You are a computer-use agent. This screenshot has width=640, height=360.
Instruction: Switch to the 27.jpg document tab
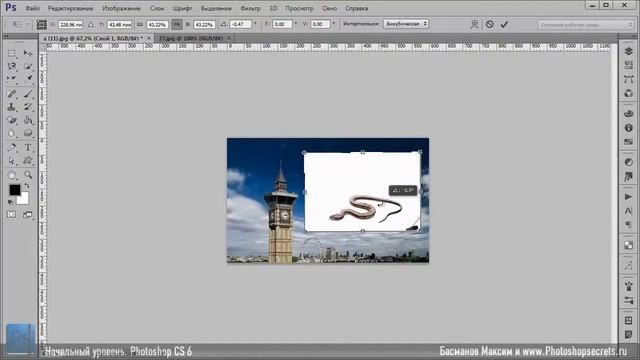coord(191,38)
